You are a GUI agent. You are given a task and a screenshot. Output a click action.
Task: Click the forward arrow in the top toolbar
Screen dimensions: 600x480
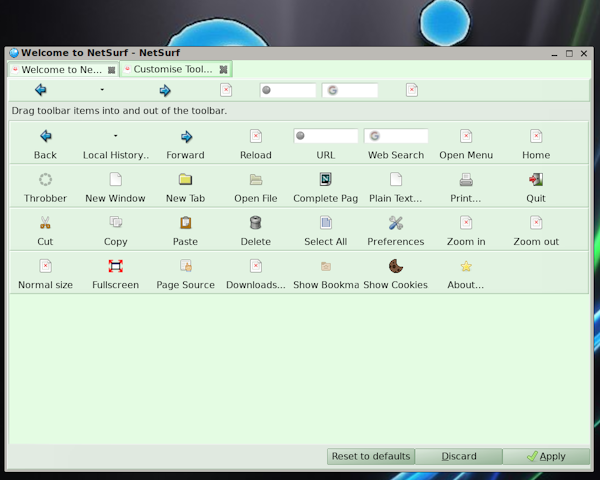click(x=165, y=90)
